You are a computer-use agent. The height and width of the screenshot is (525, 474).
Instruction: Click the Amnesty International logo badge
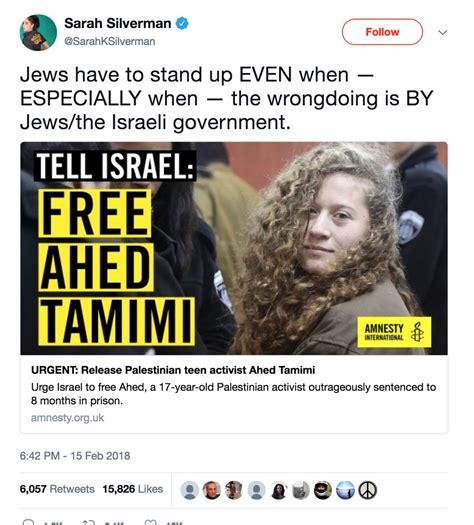click(394, 332)
